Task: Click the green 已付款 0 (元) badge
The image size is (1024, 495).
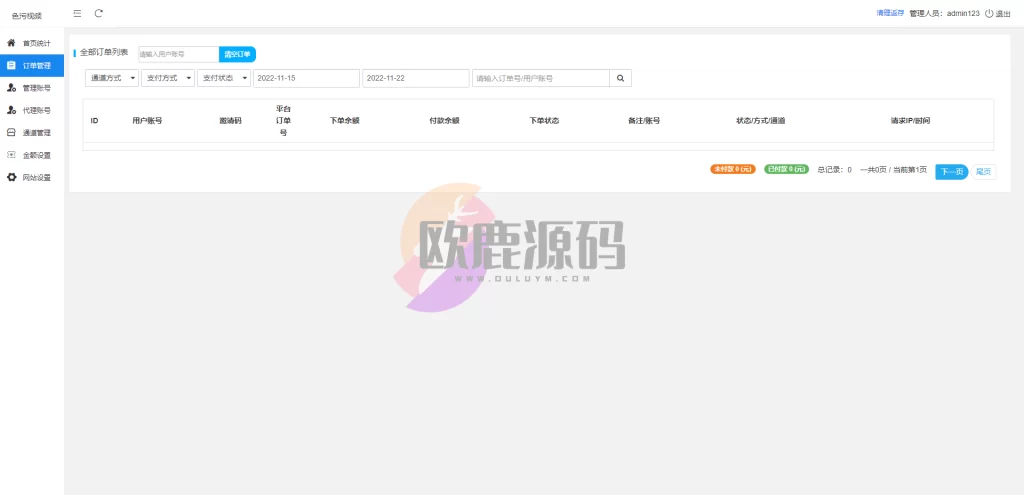Action: pyautogui.click(x=787, y=169)
